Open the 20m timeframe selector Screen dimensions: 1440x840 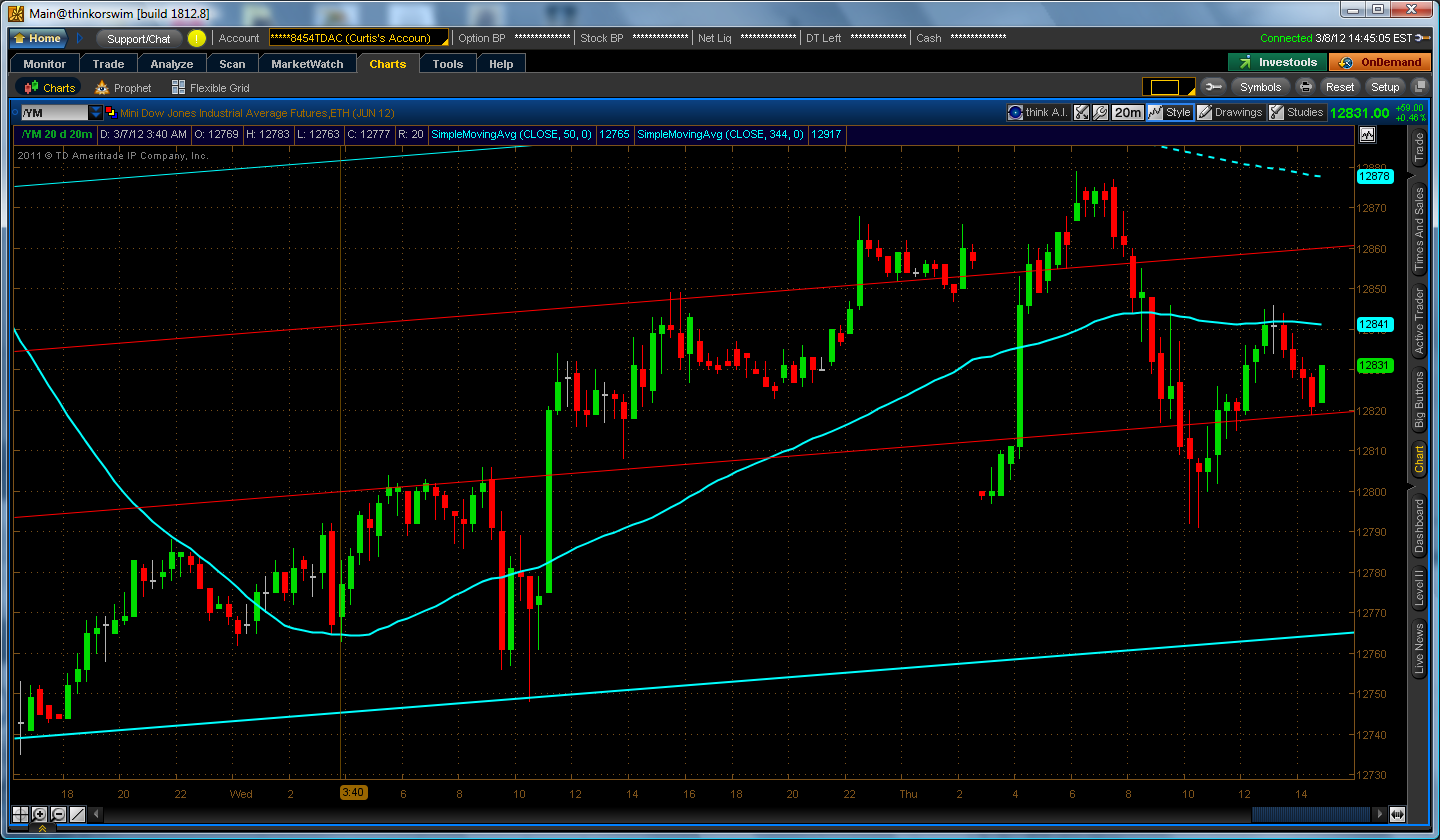(1128, 112)
